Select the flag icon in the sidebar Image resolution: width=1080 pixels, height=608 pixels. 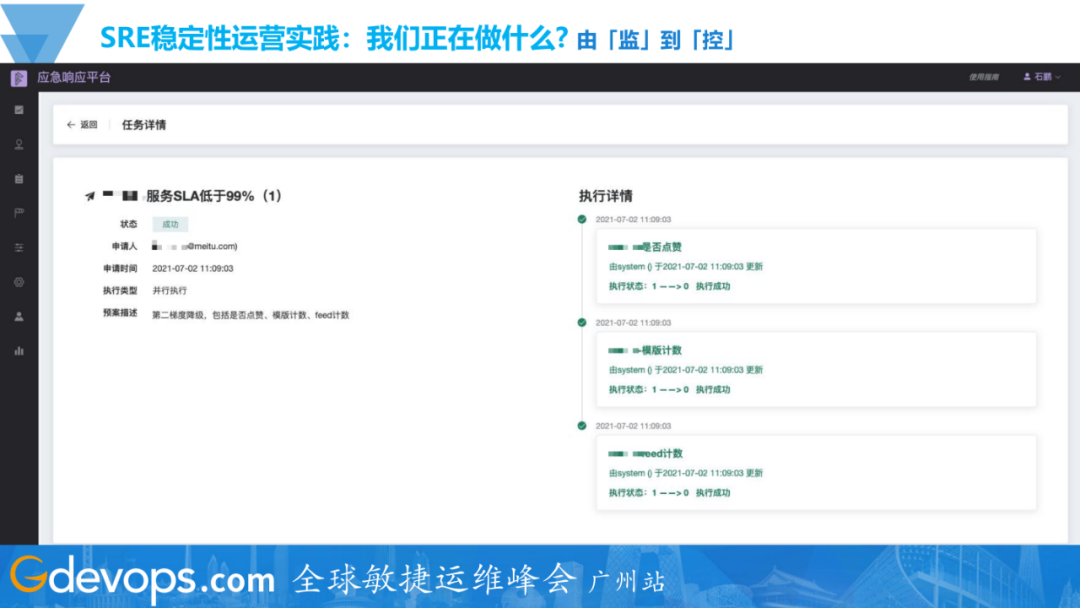(x=19, y=213)
